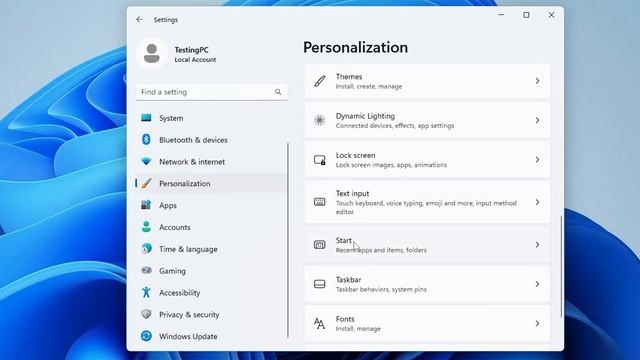Click the Apps icon in sidebar

pos(146,205)
